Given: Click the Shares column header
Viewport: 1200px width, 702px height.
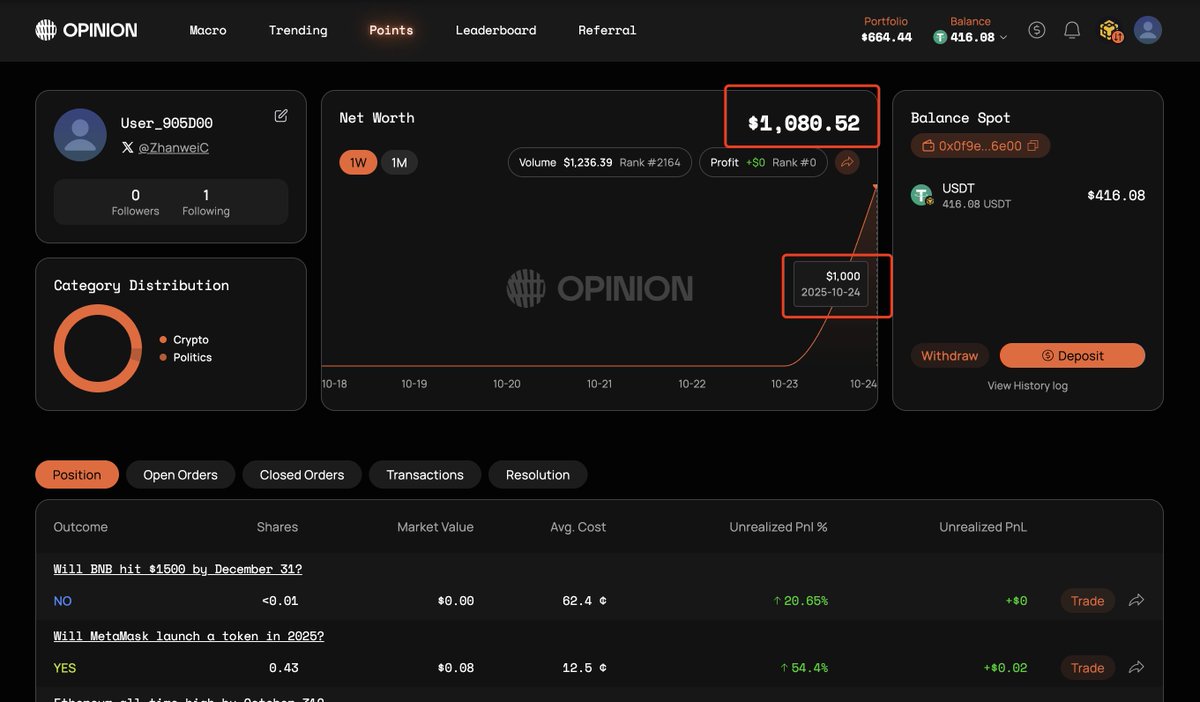Looking at the screenshot, I should 277,527.
